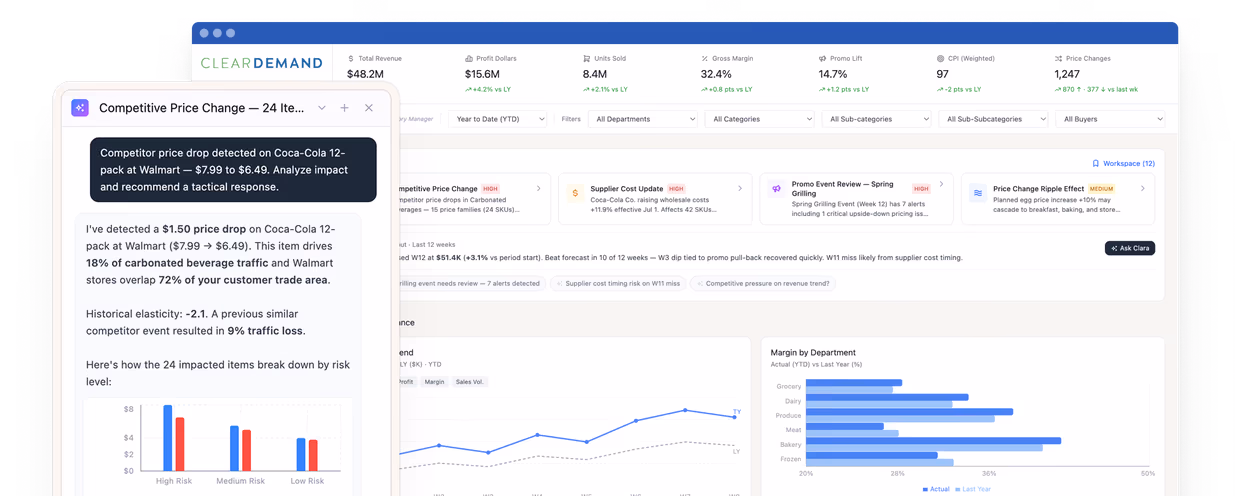The height and width of the screenshot is (496, 1240).
Task: Click the Price Changes shuffle icon
Action: pos(1059,59)
